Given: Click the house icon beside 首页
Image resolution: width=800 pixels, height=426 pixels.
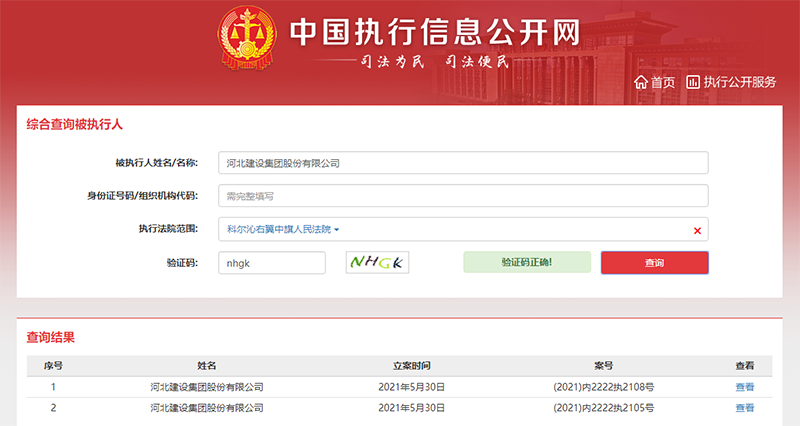Looking at the screenshot, I should coord(641,82).
